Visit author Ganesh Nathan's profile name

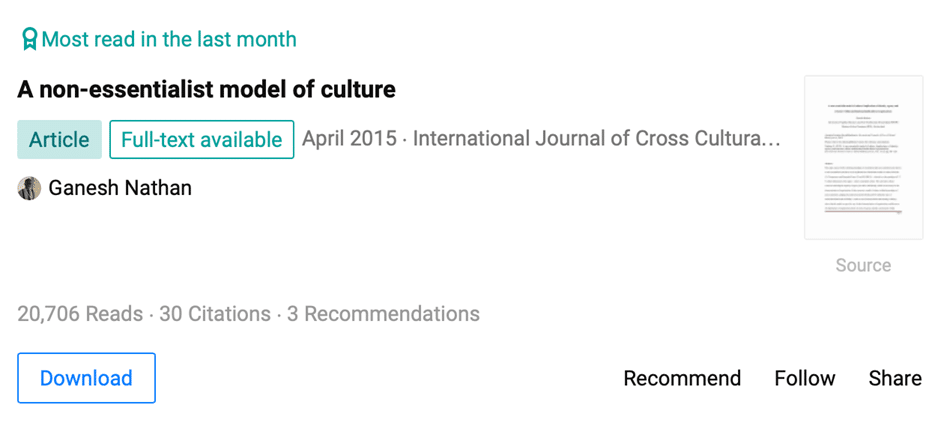tap(120, 188)
